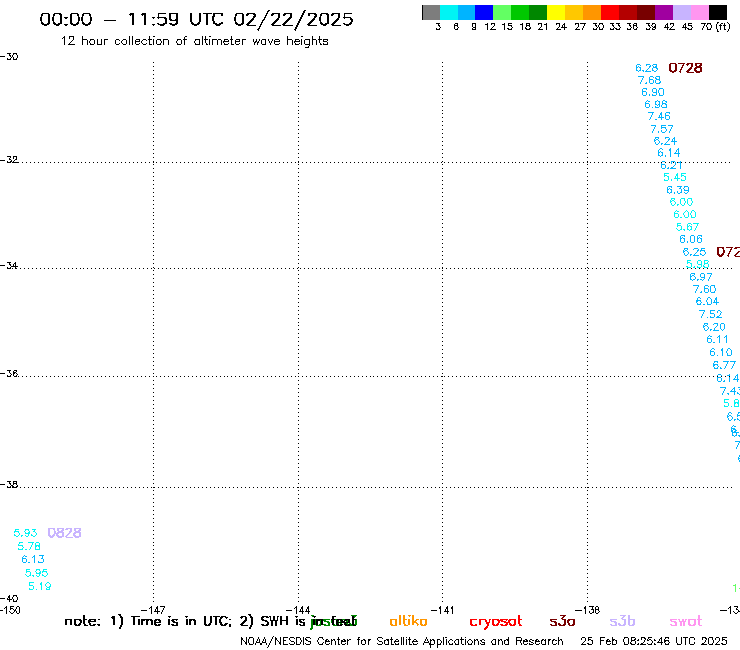Click the cyan 6 ft legend swatch
The width and height of the screenshot is (740, 650).
click(449, 12)
